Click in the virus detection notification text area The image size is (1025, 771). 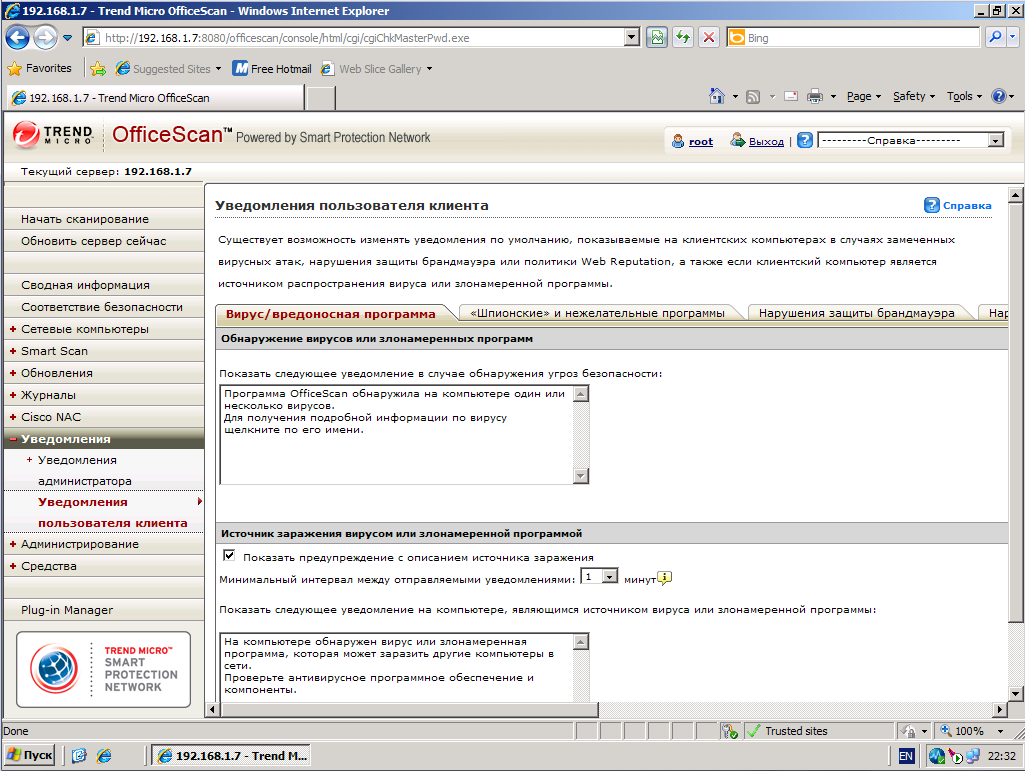click(x=396, y=434)
